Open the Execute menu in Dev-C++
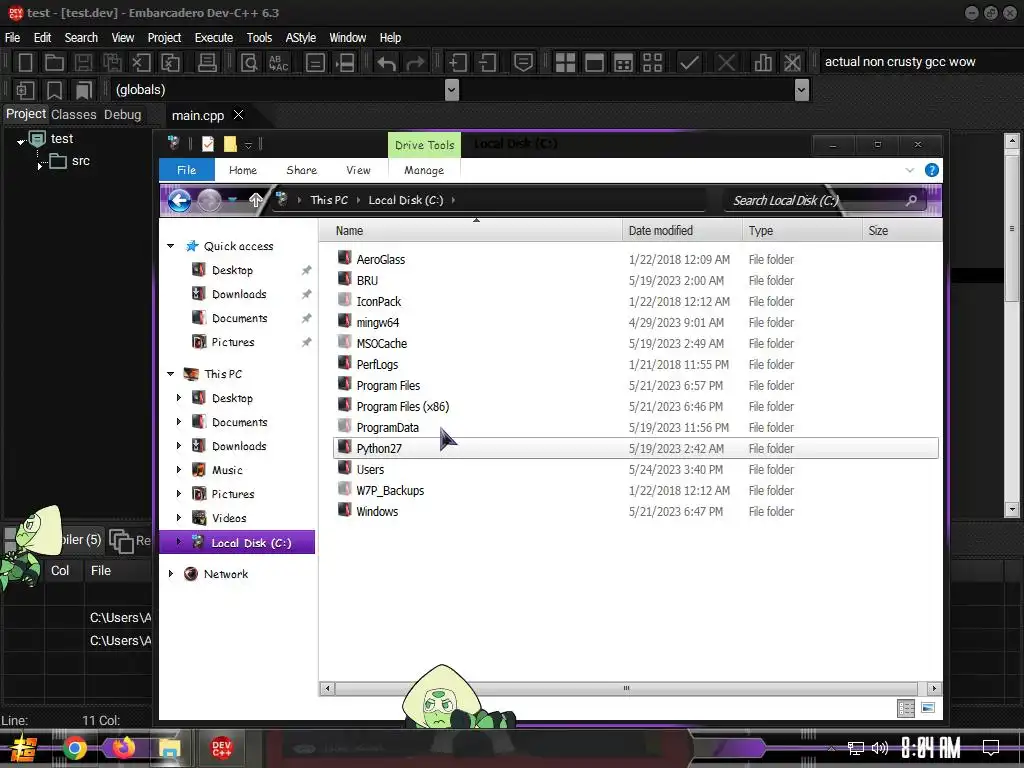The image size is (1024, 768). point(214,38)
